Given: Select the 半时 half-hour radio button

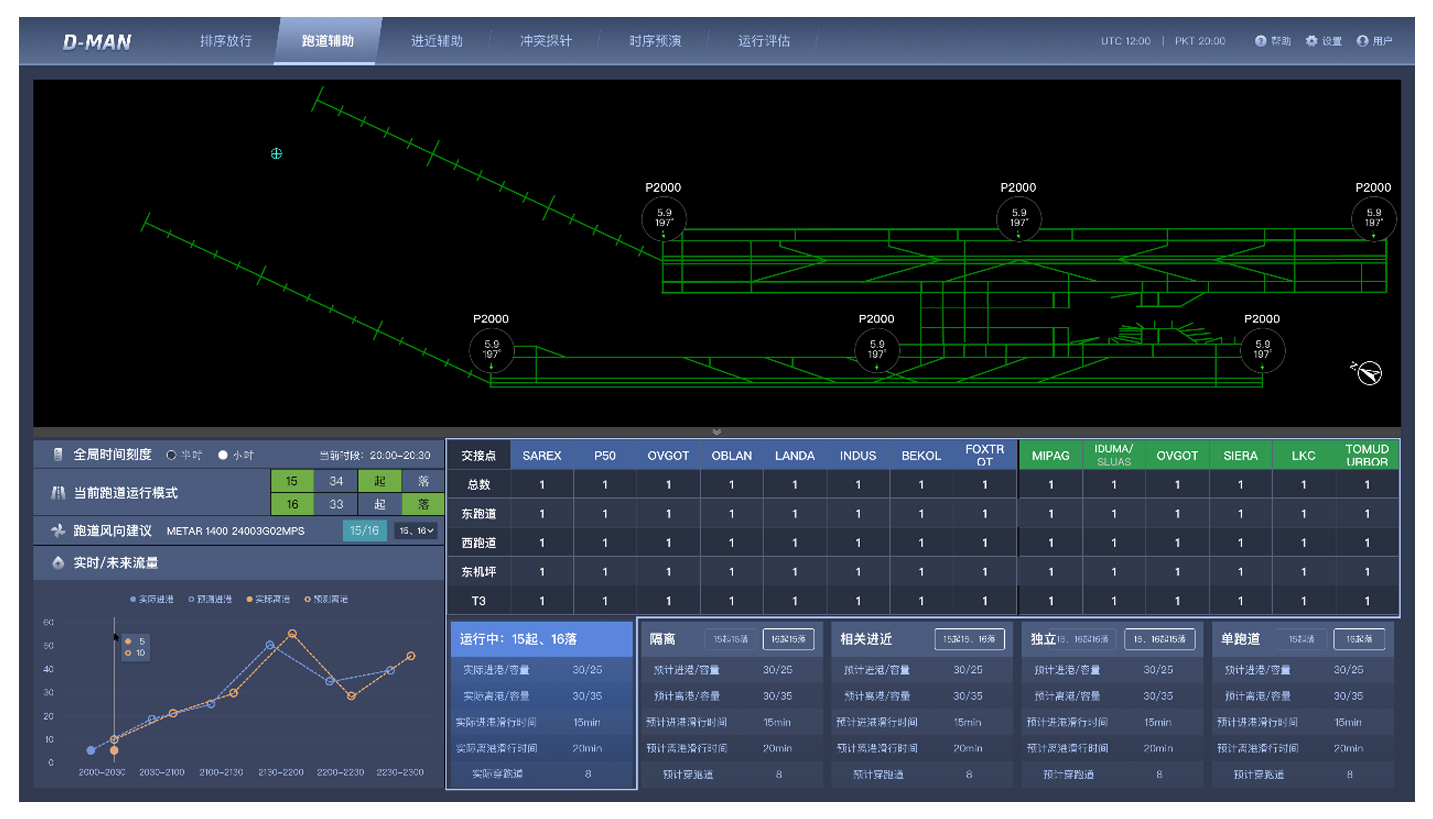Looking at the screenshot, I should (x=171, y=455).
